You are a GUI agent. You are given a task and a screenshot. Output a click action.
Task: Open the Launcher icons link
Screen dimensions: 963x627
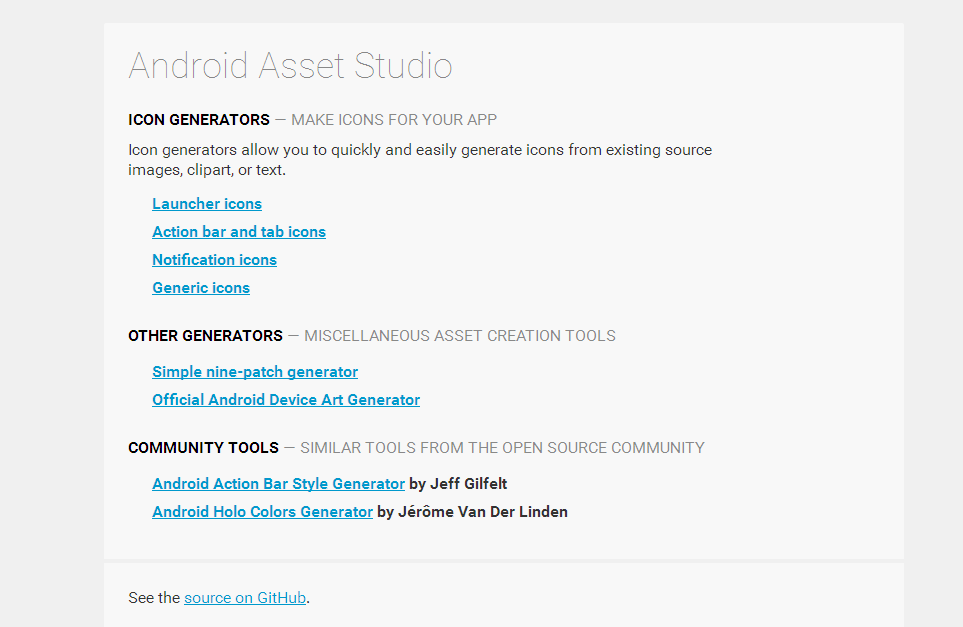[x=207, y=204]
